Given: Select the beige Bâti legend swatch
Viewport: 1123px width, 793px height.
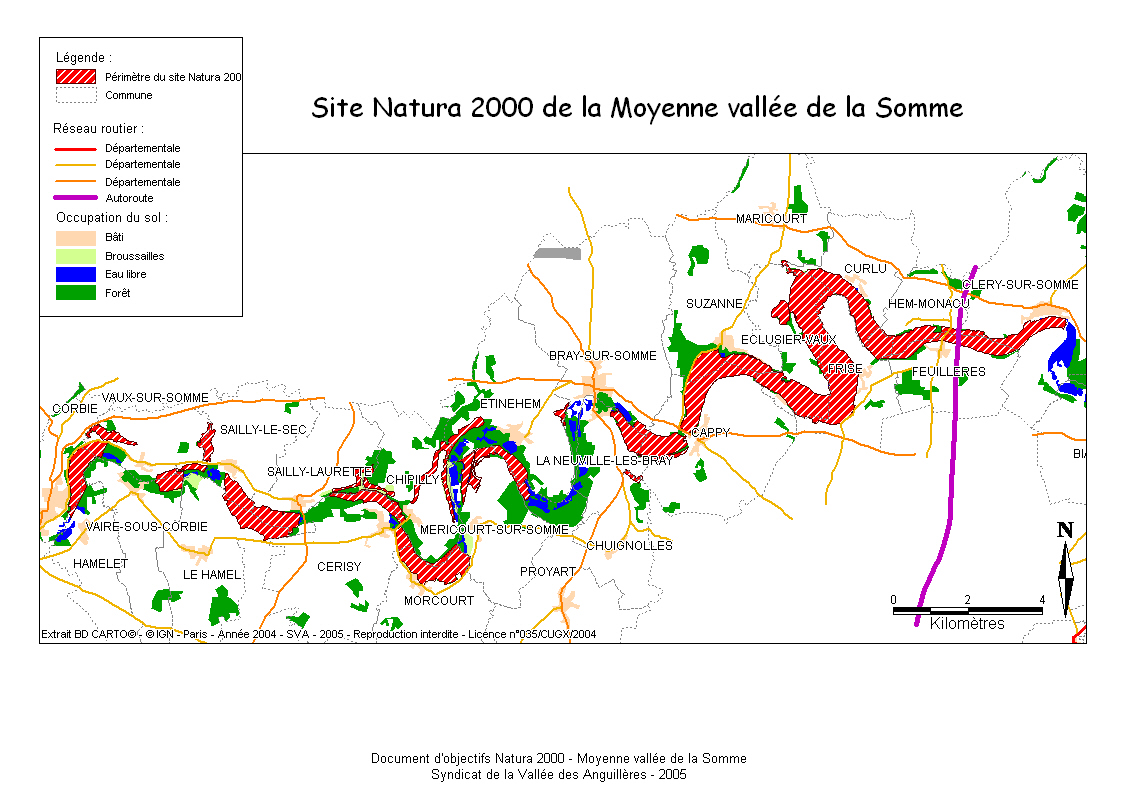Looking at the screenshot, I should [x=76, y=238].
